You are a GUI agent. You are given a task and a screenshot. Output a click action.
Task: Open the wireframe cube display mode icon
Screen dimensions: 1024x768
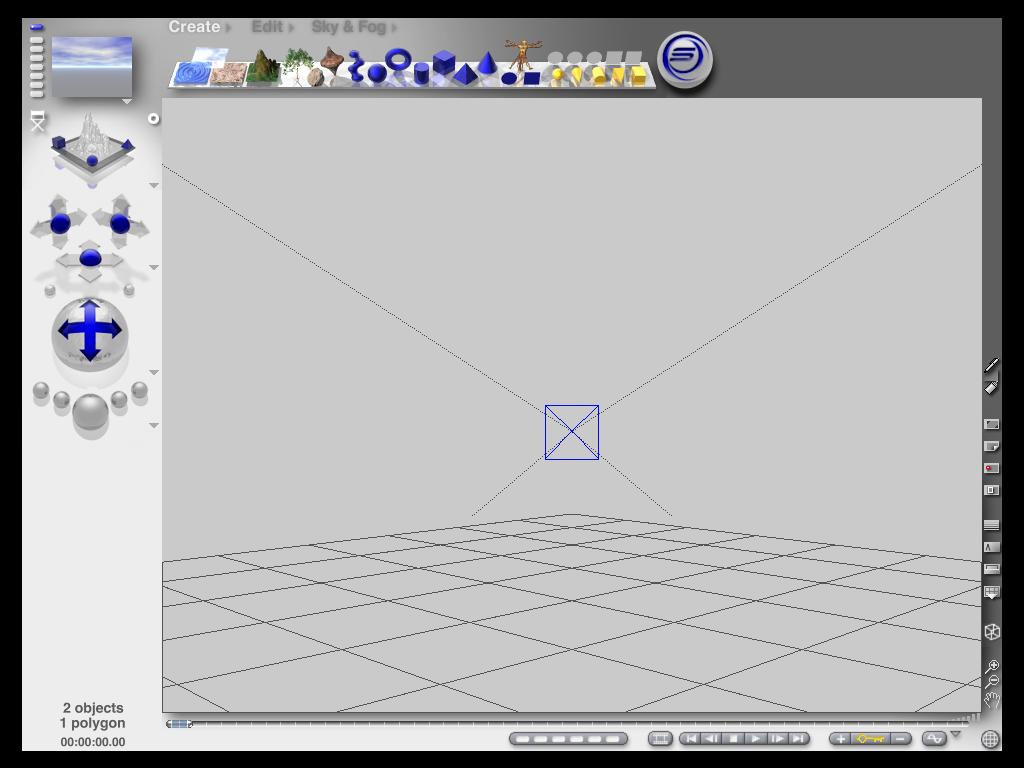pyautogui.click(x=992, y=632)
